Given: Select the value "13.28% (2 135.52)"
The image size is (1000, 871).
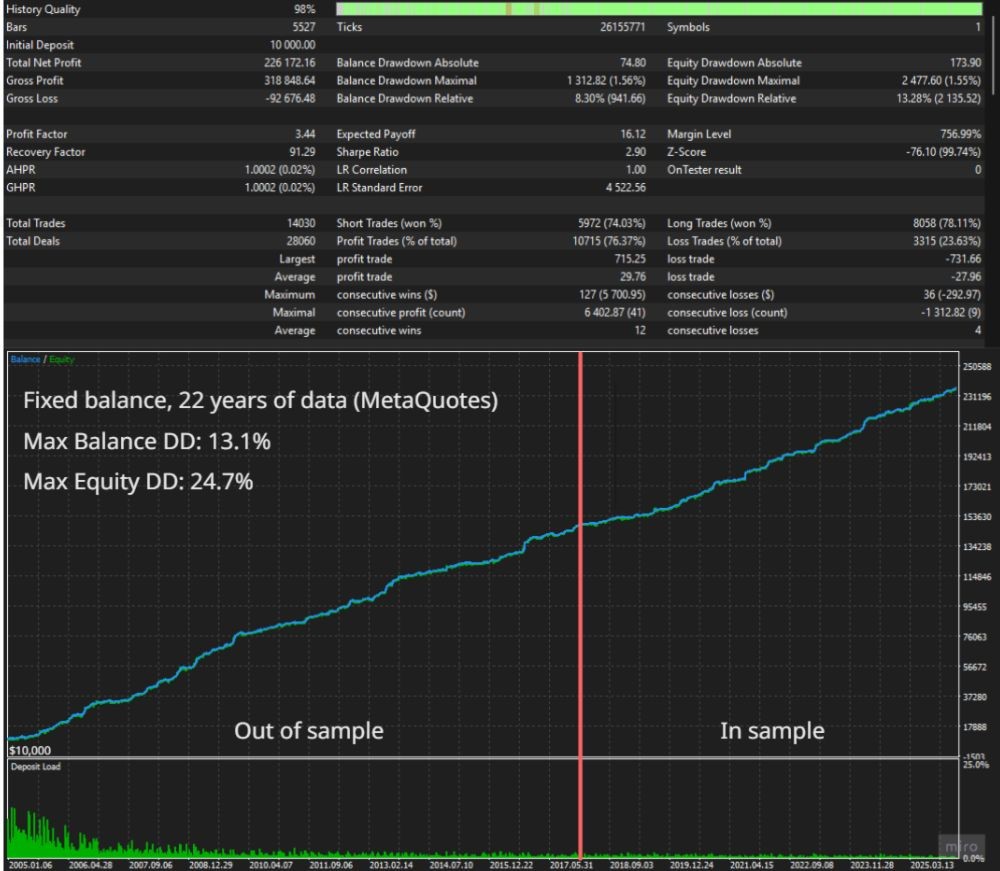Looking at the screenshot, I should point(939,98).
